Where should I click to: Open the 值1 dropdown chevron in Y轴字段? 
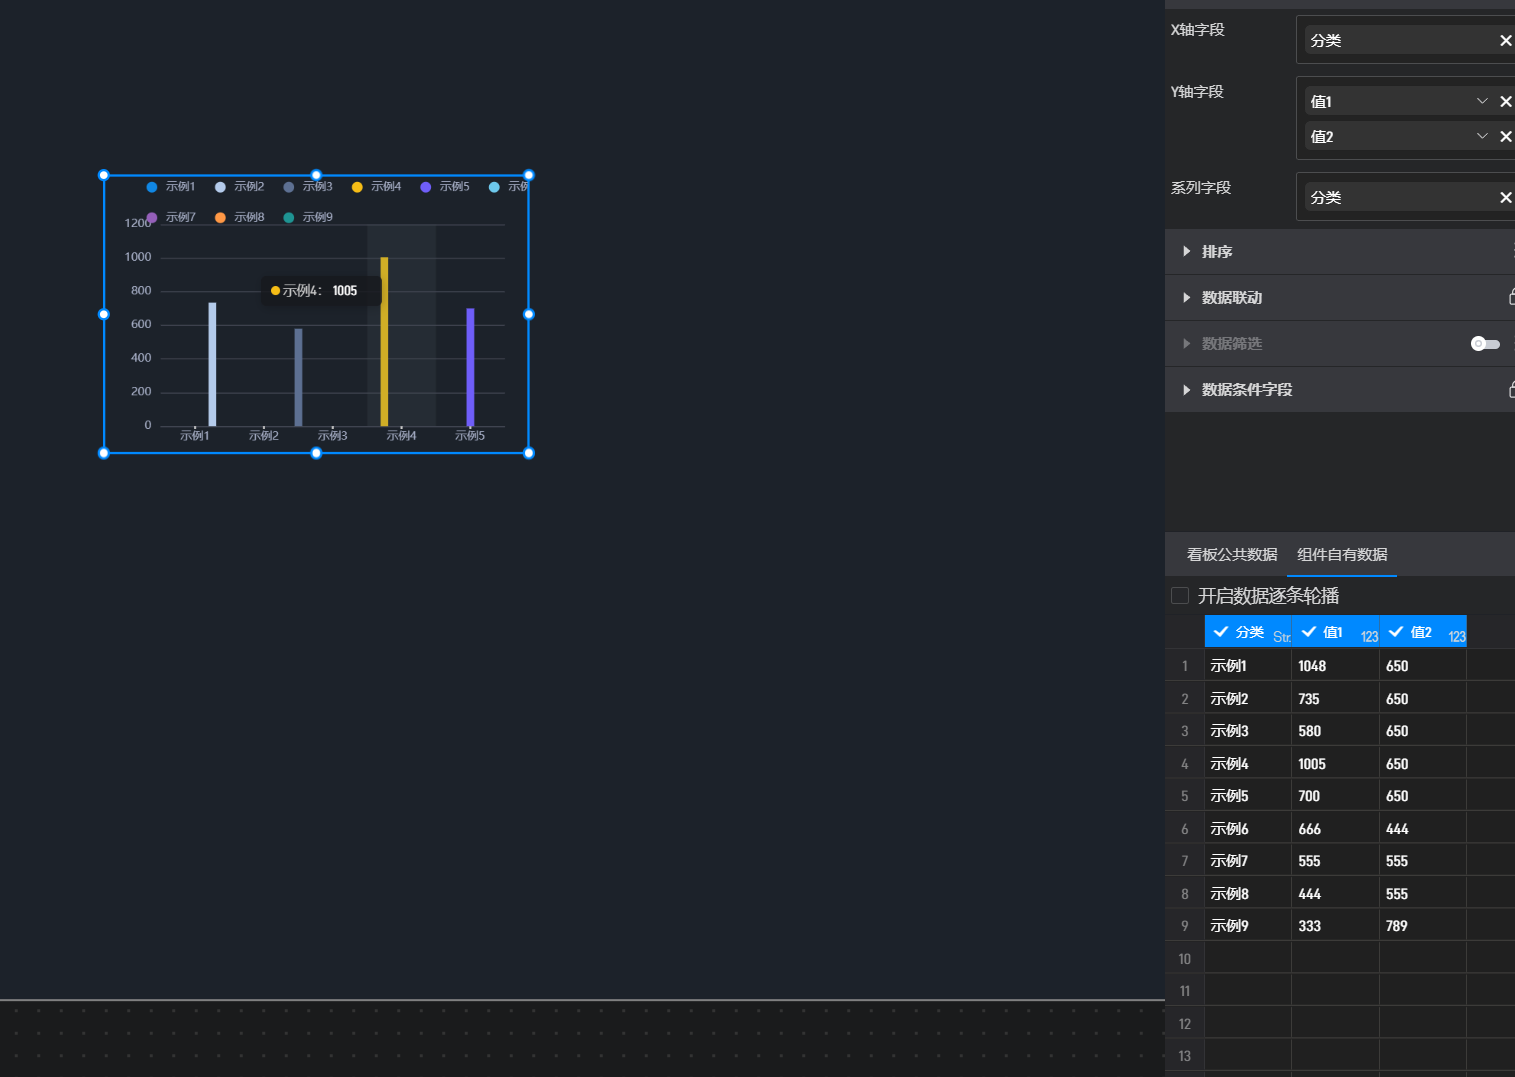(1482, 101)
